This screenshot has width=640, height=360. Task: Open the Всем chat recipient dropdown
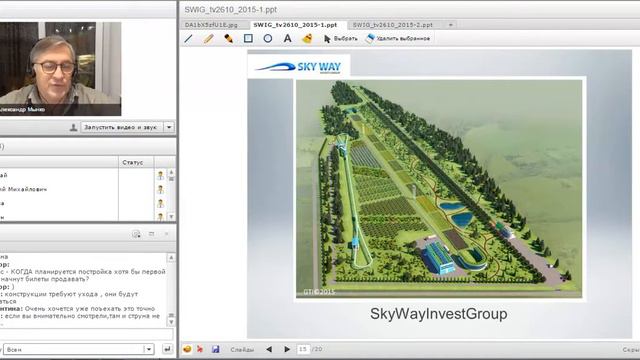point(149,349)
